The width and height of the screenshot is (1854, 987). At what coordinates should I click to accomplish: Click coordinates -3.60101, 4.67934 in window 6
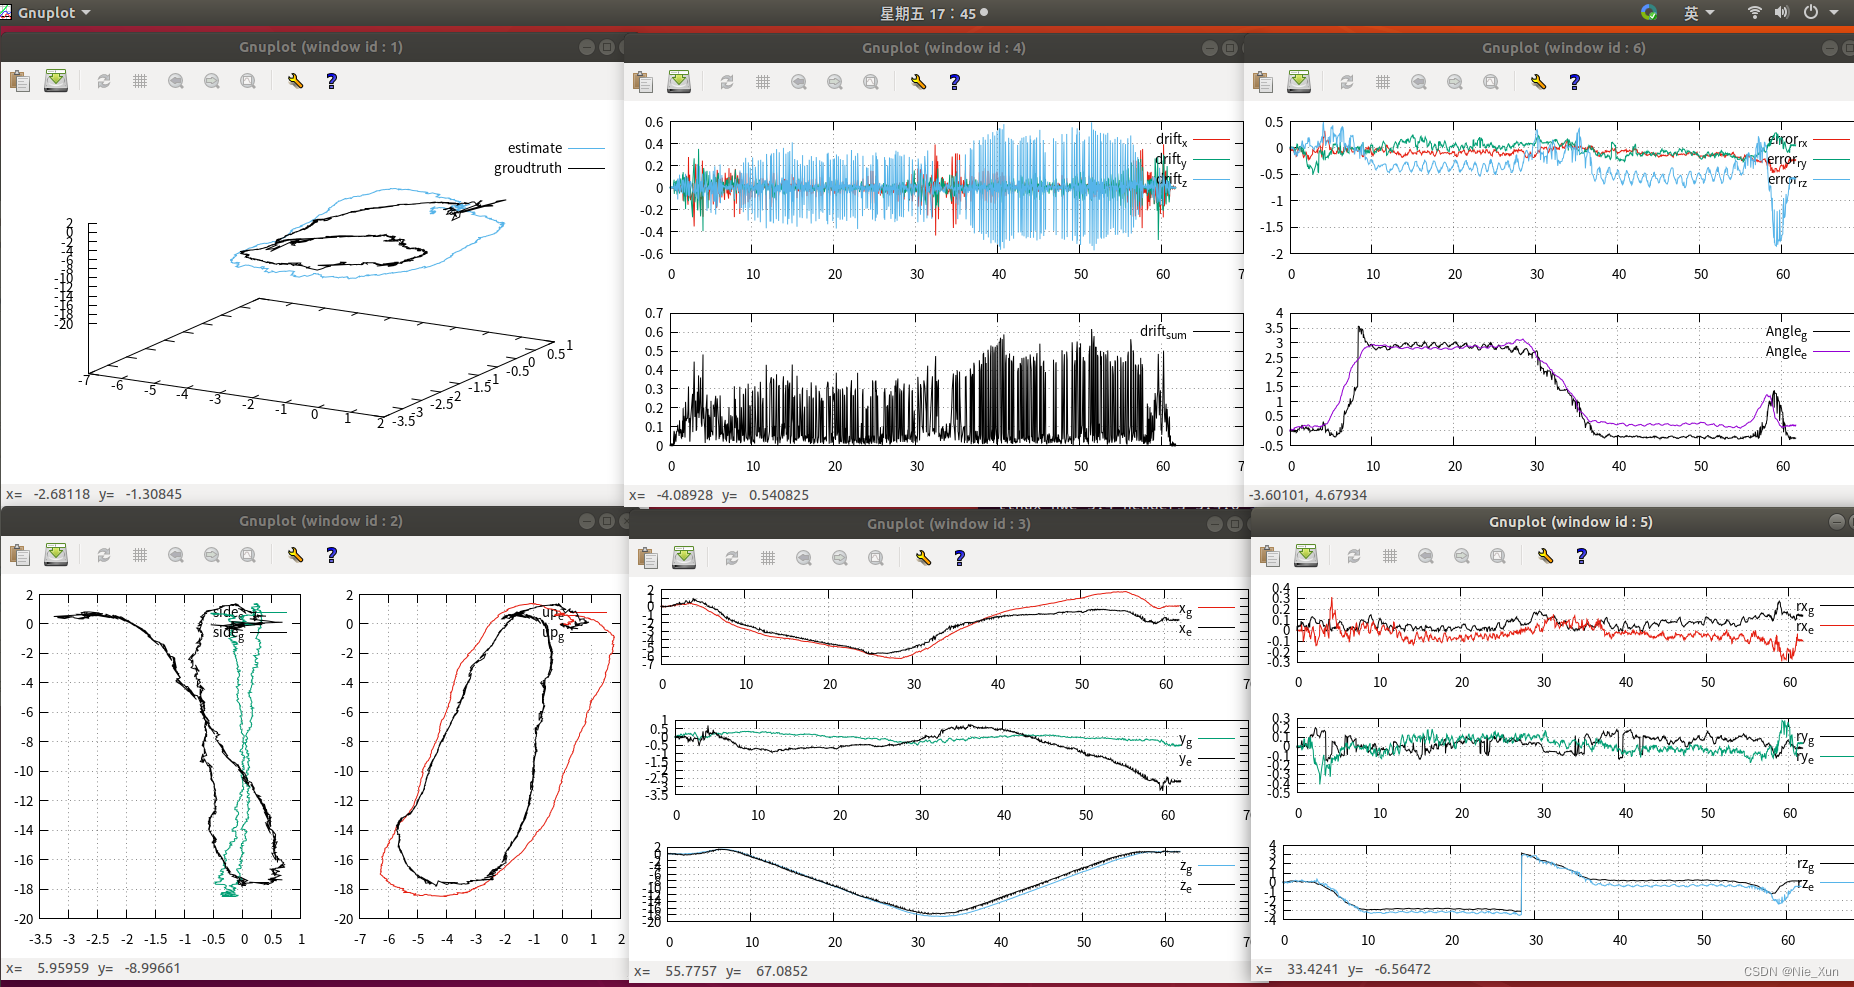[x=1307, y=495]
